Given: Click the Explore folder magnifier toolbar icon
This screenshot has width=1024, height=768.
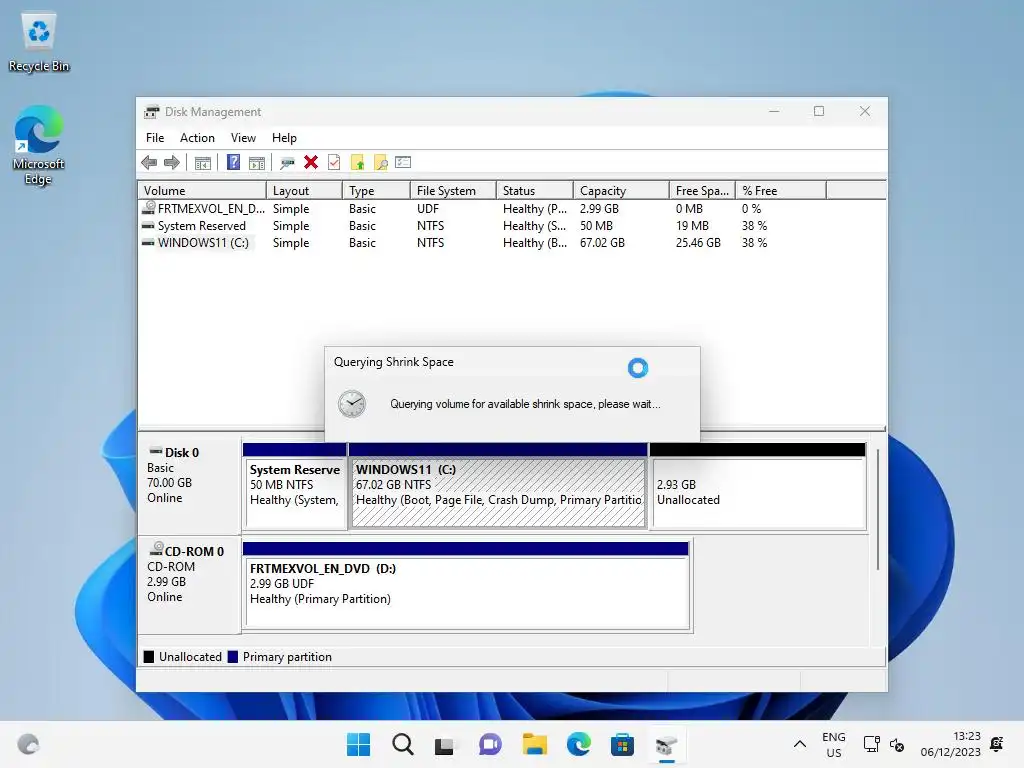Looking at the screenshot, I should pyautogui.click(x=381, y=163).
